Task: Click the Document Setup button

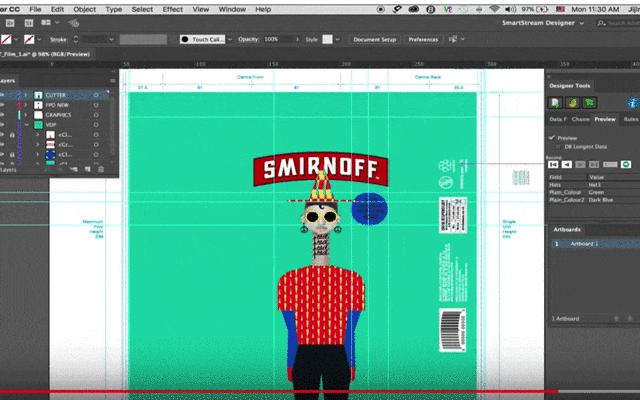Action: (x=374, y=39)
